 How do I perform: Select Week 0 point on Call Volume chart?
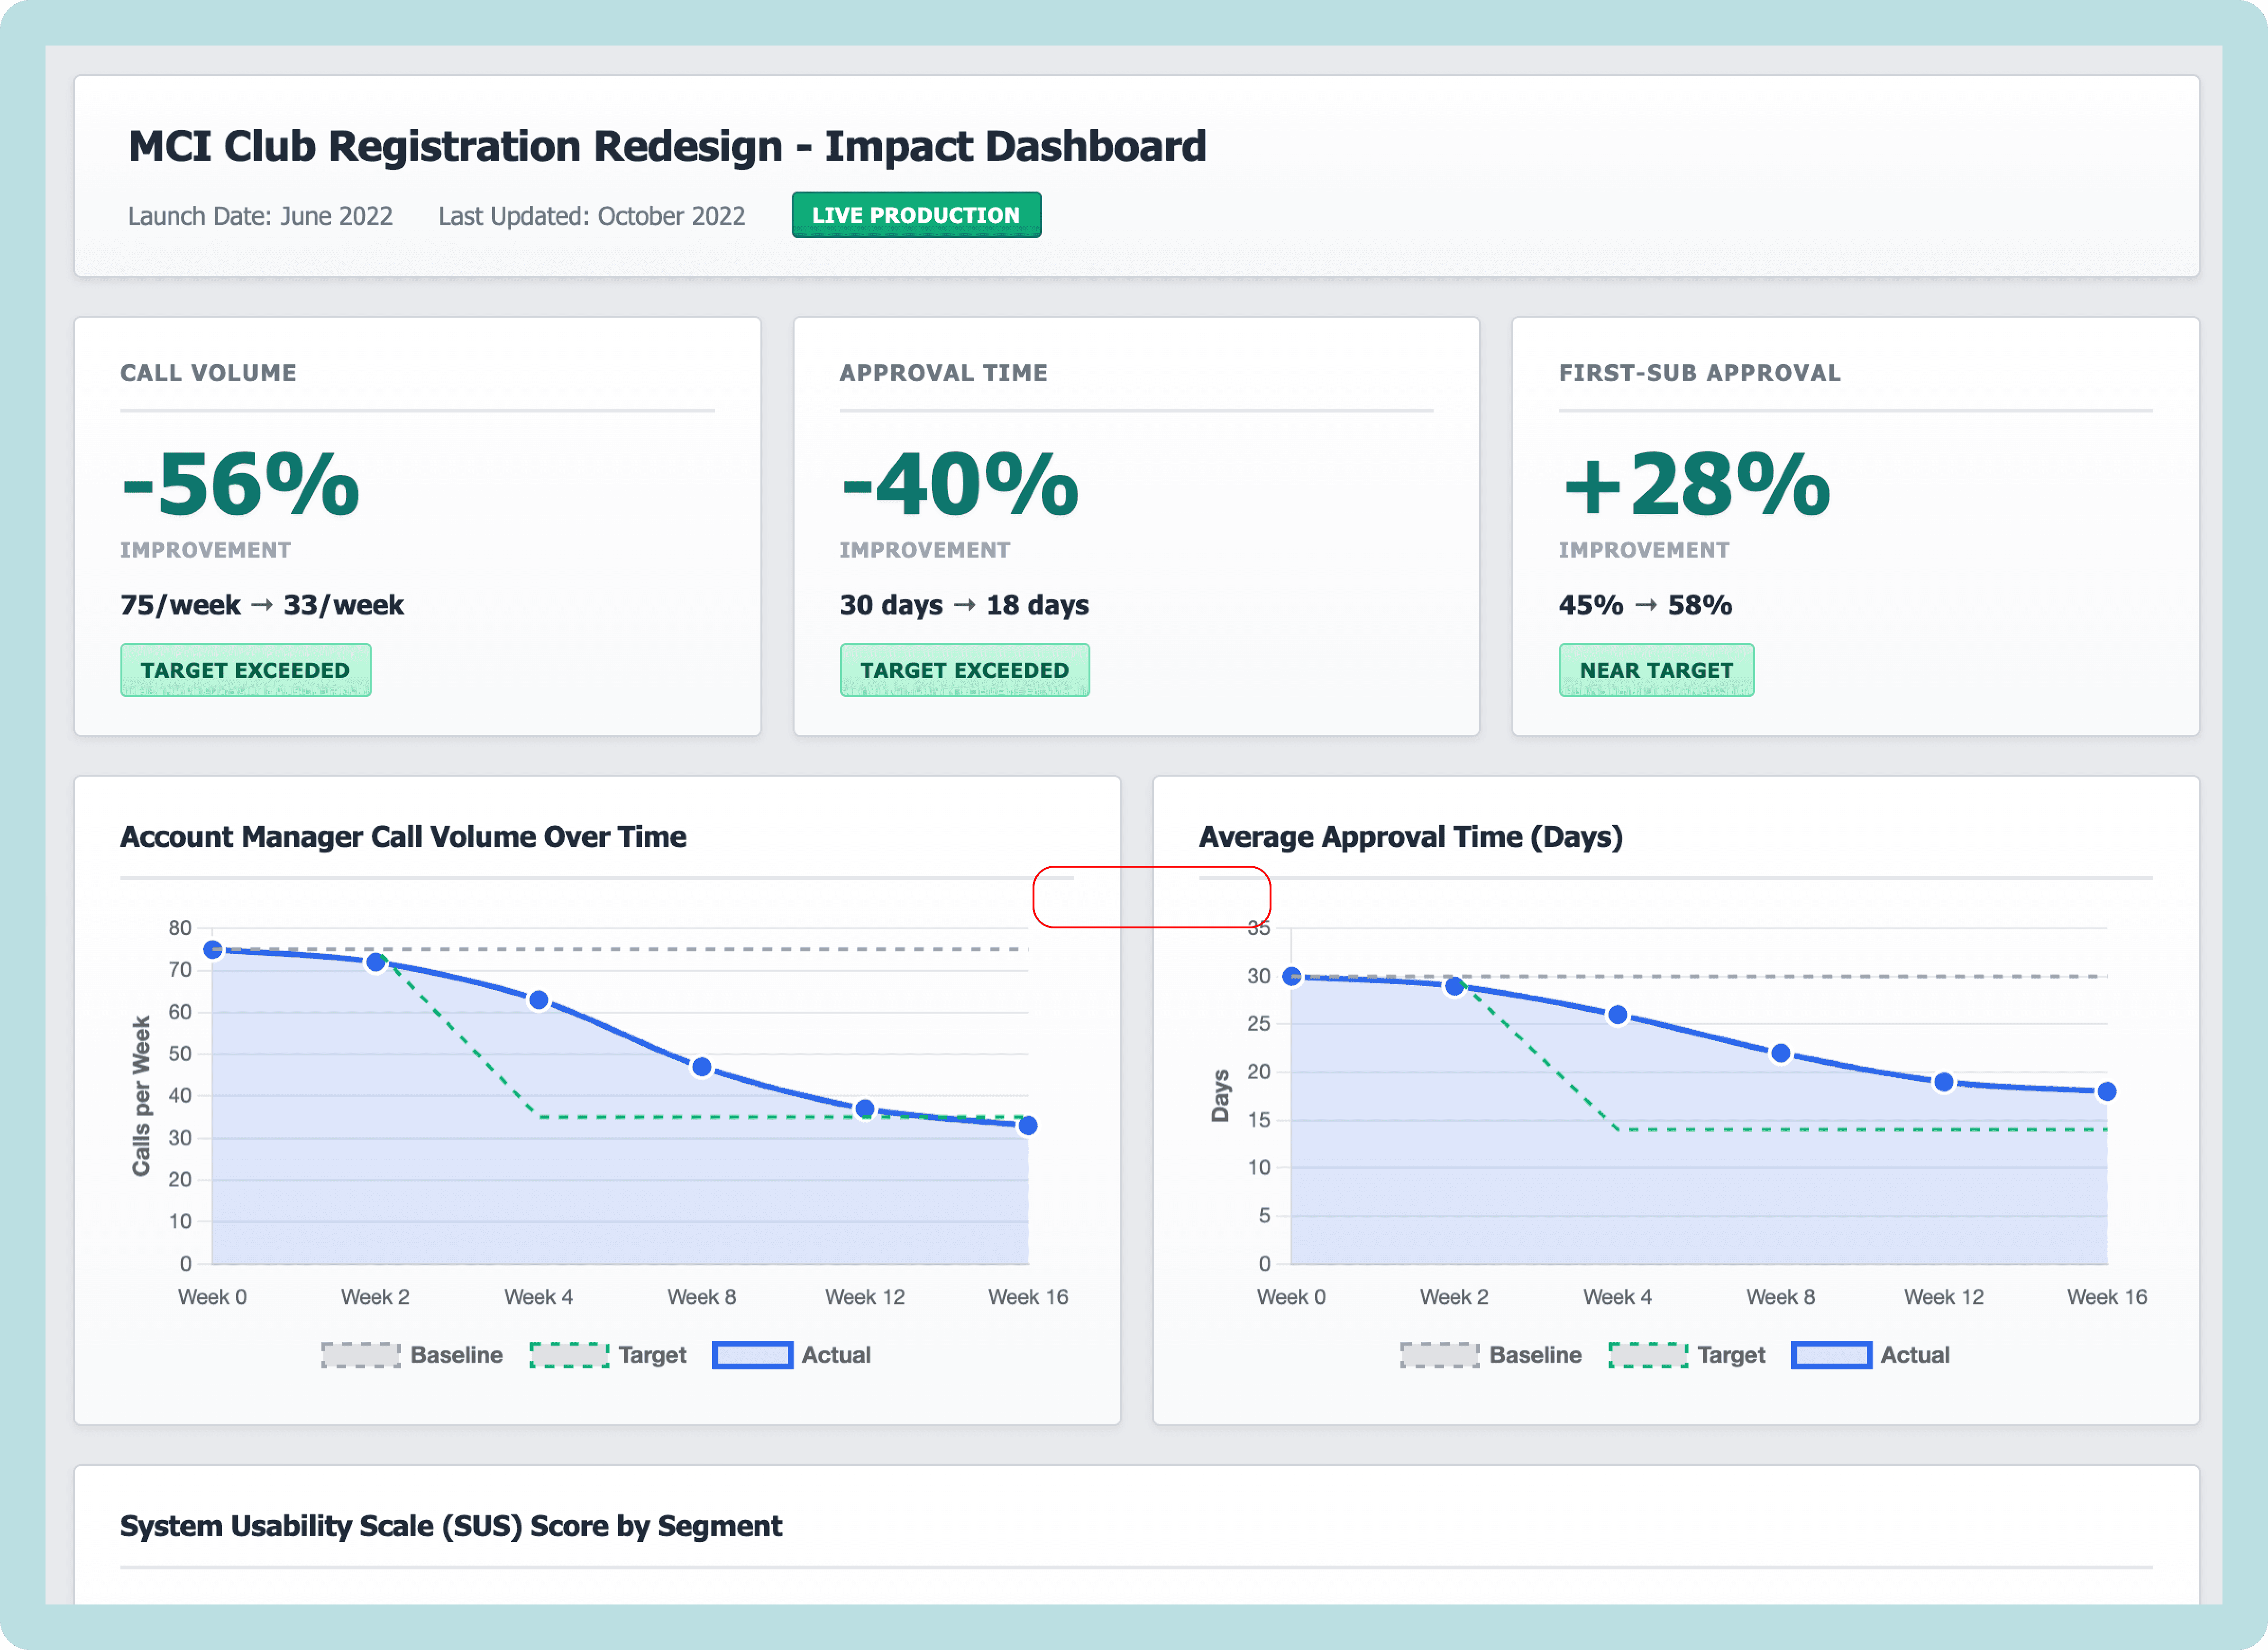[x=213, y=950]
